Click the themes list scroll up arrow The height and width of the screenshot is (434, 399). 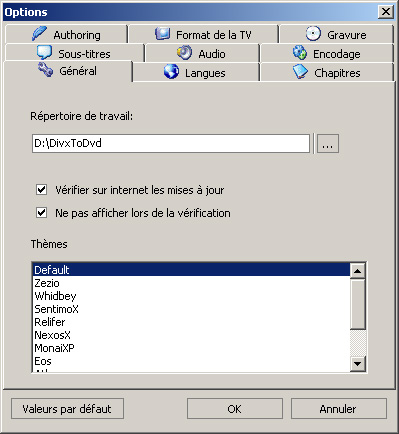point(358,271)
